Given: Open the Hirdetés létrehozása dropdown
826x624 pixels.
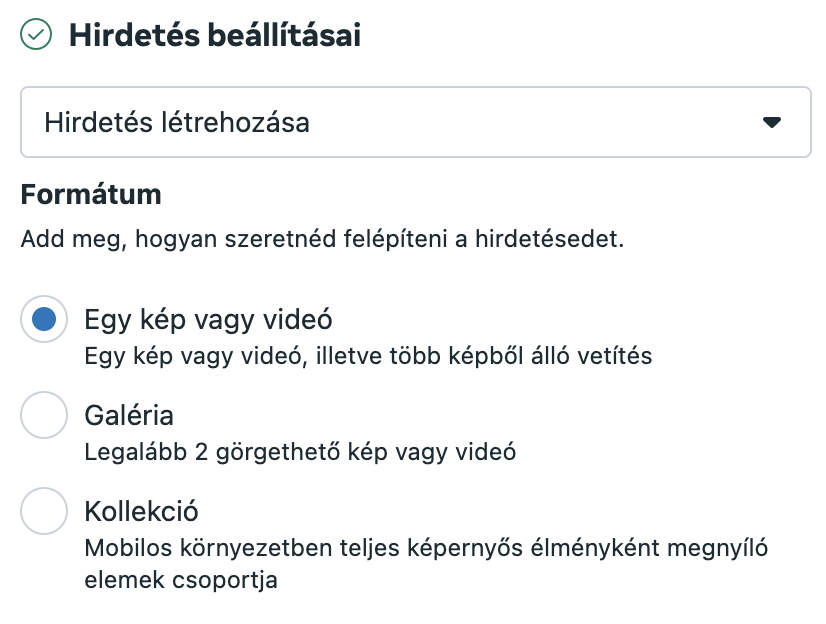Looking at the screenshot, I should coord(416,122).
